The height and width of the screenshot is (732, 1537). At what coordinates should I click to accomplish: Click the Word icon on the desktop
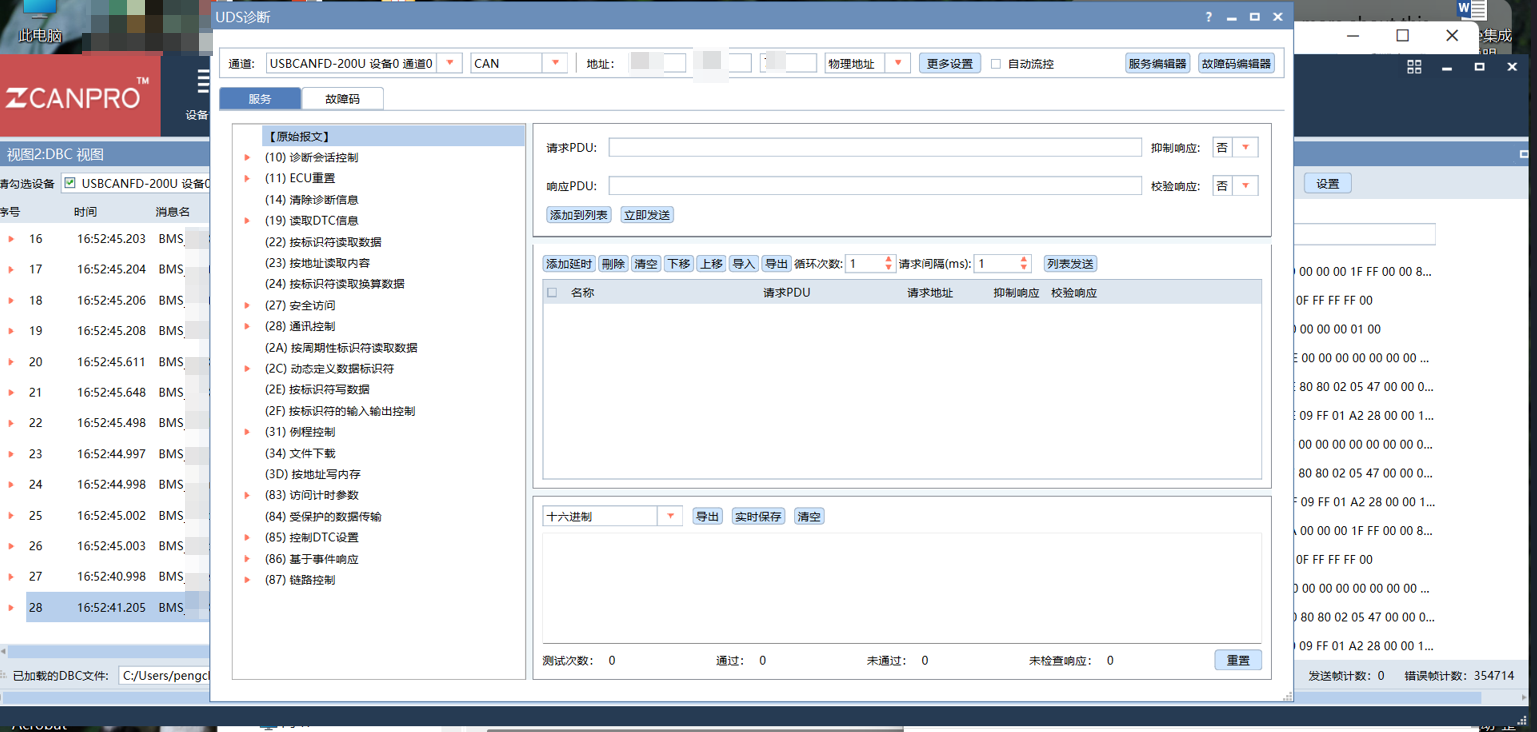tap(1472, 10)
